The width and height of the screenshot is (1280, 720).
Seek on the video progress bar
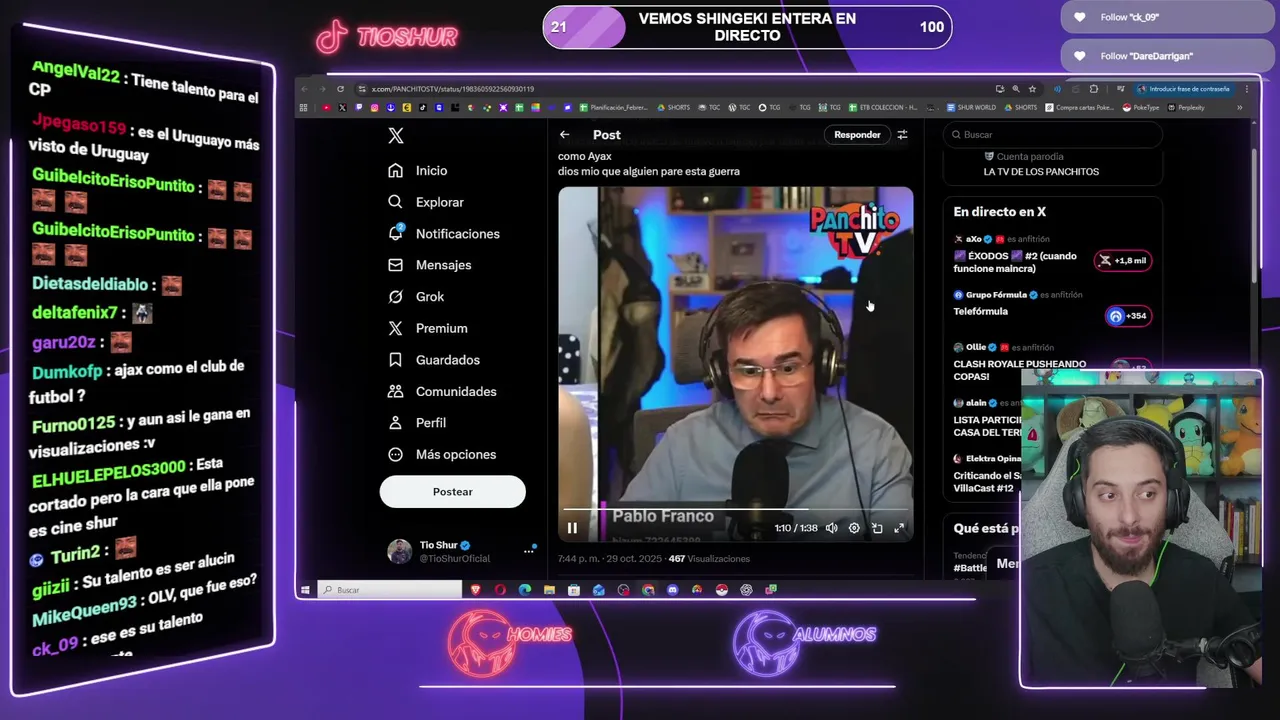[x=735, y=509]
